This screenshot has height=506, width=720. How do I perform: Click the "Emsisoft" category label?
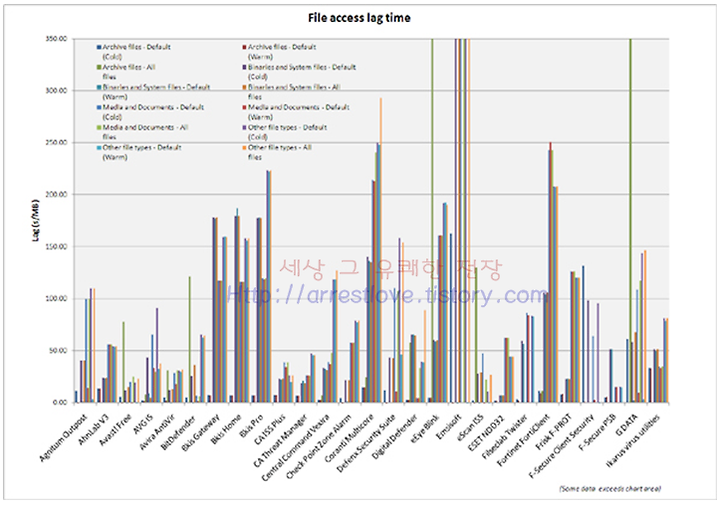pos(451,426)
